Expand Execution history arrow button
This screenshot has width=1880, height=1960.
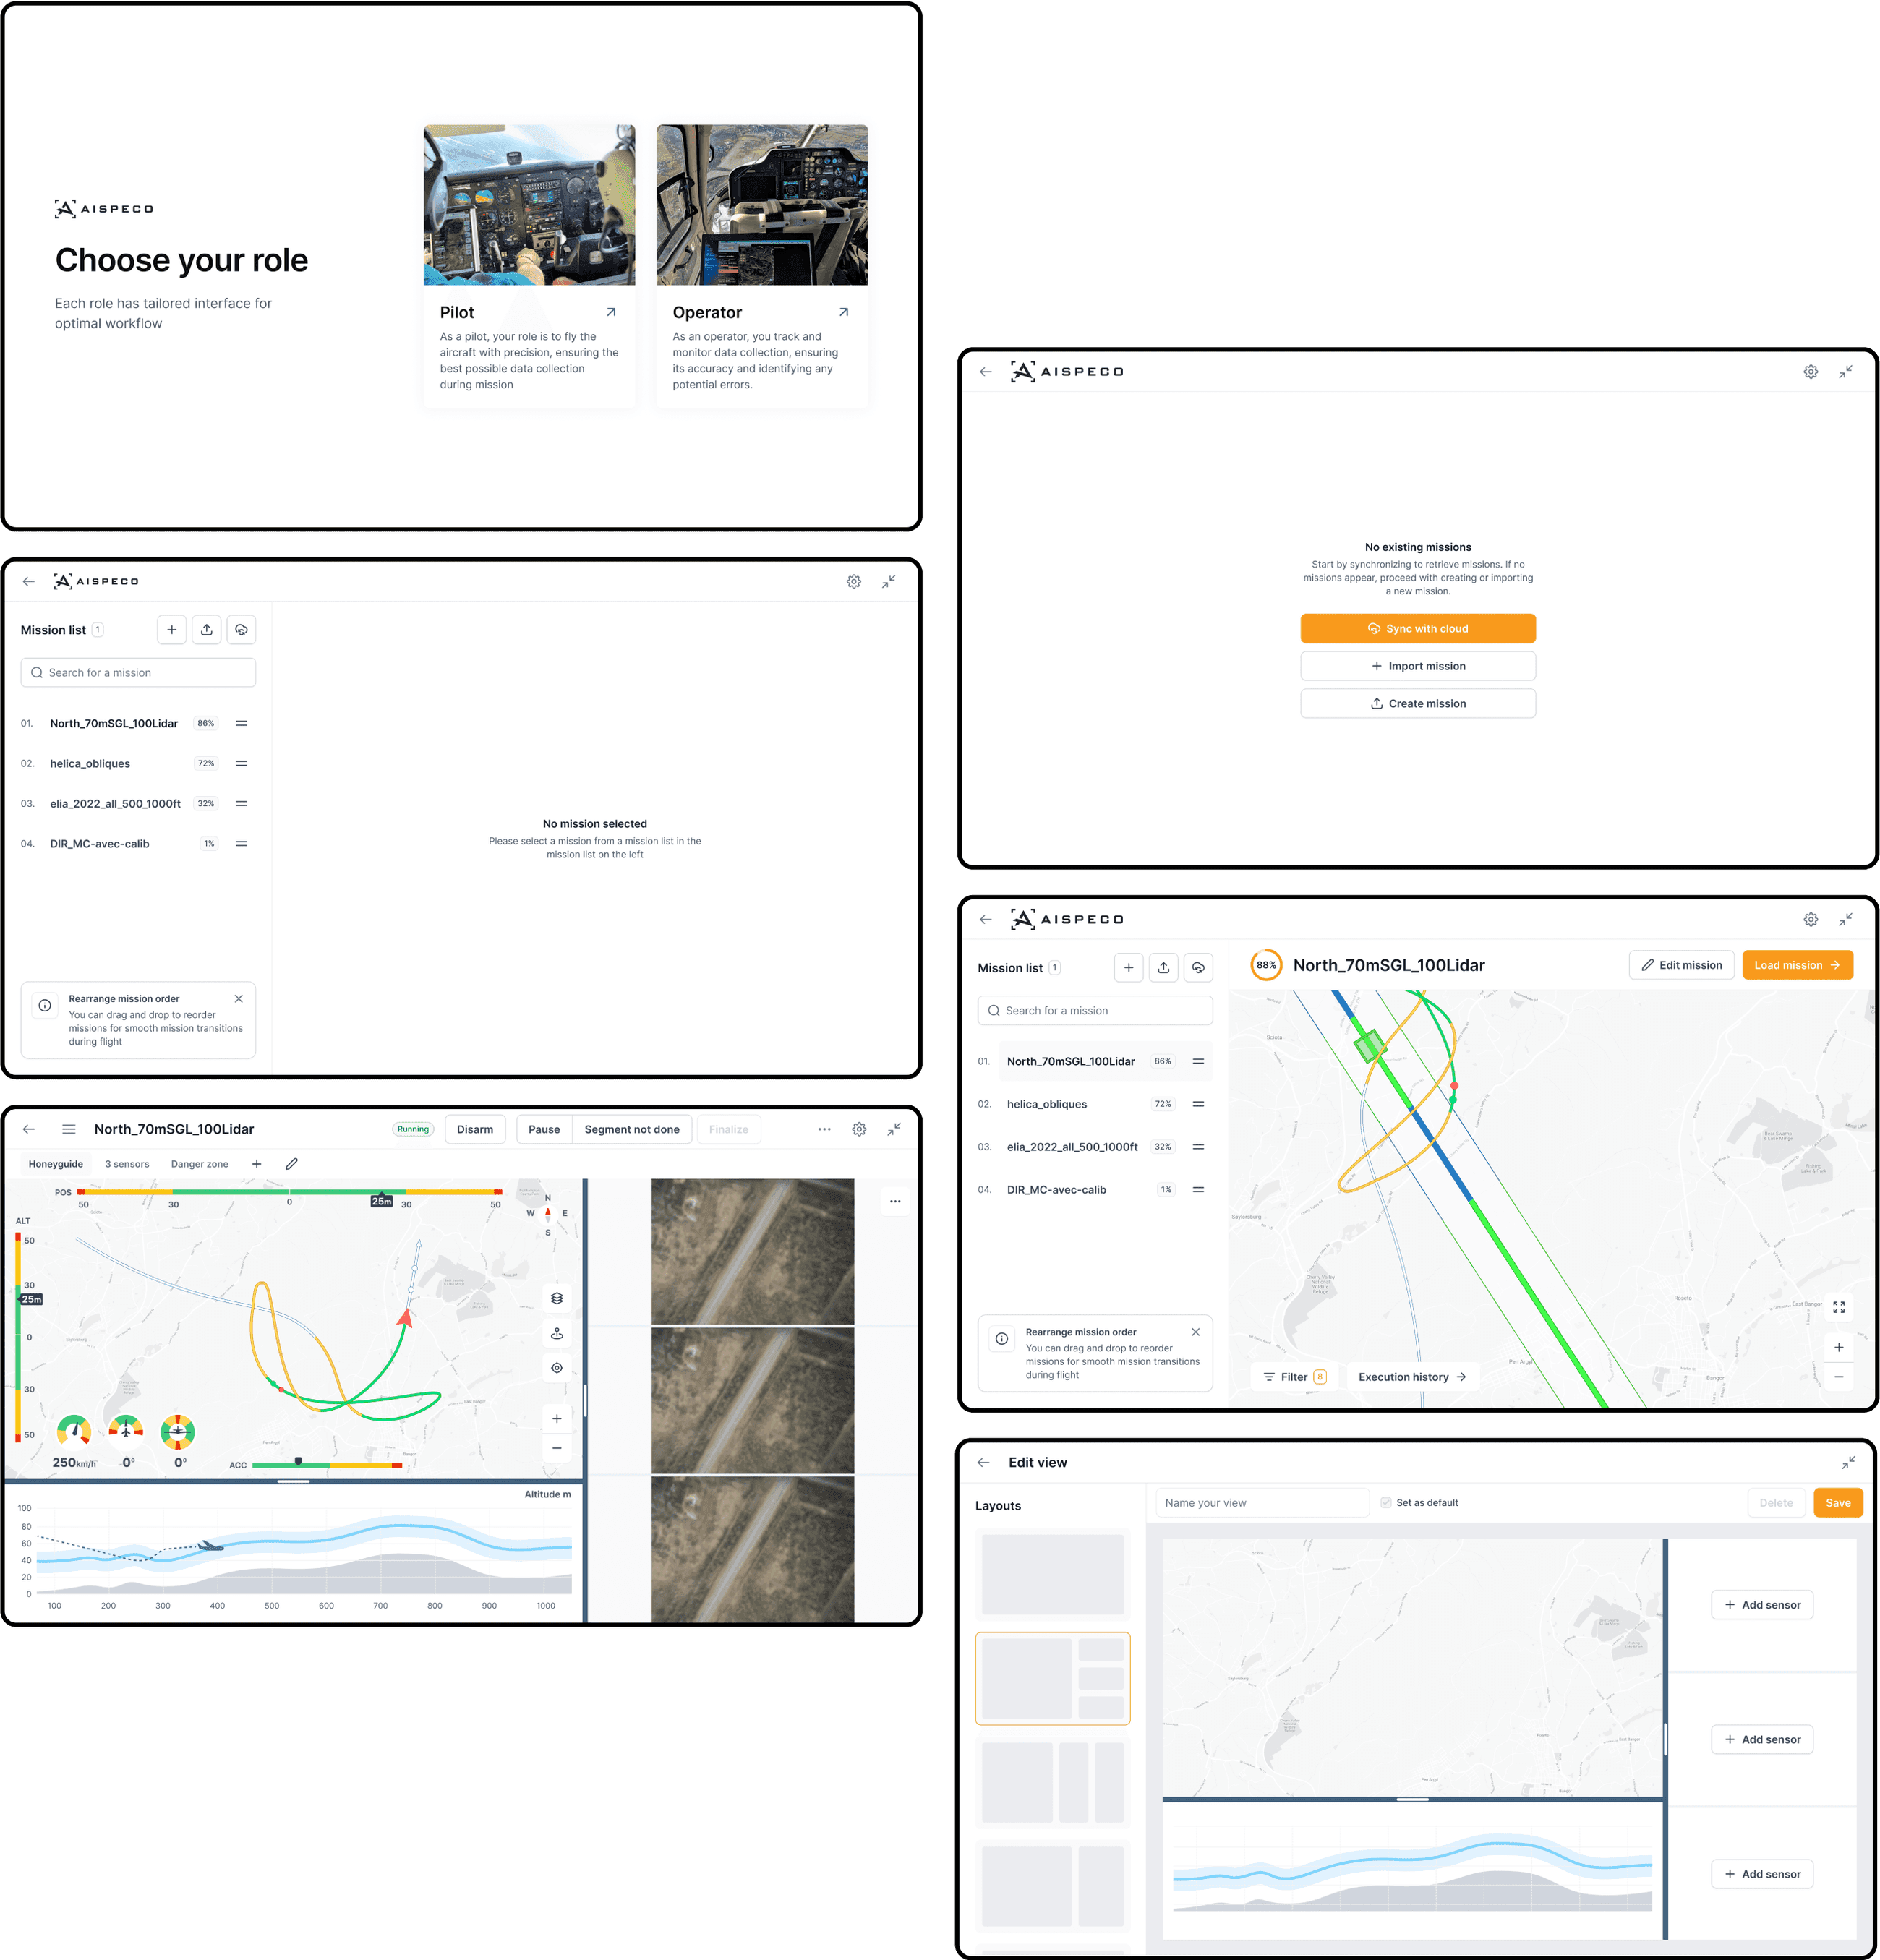[x=1412, y=1377]
